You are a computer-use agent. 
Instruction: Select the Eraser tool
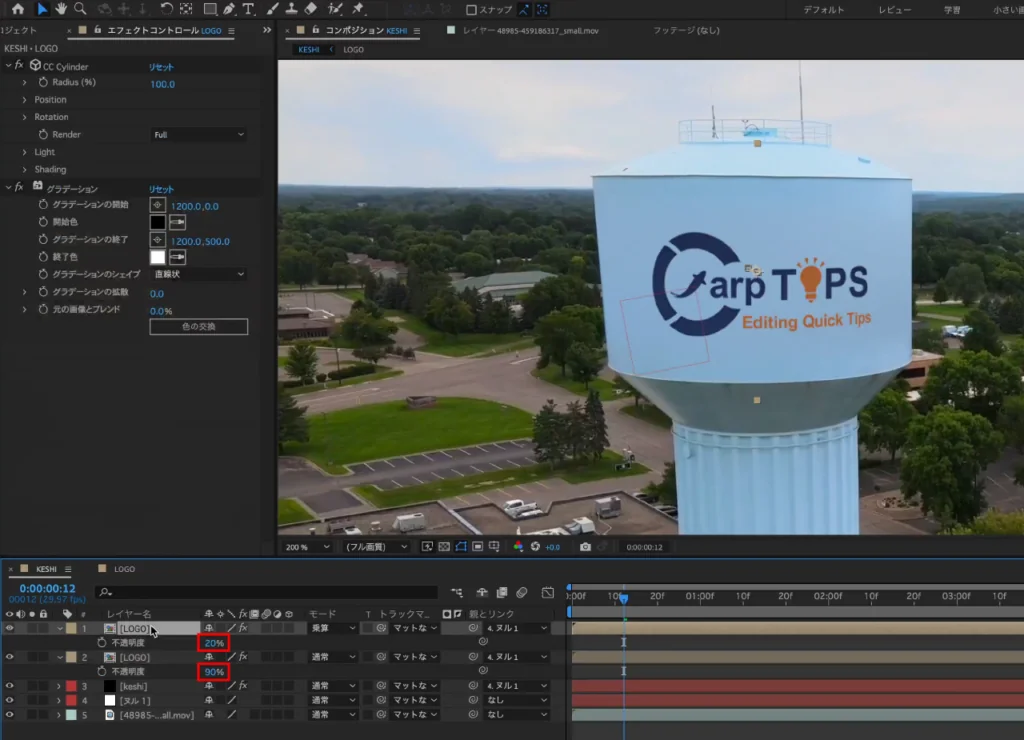pyautogui.click(x=311, y=9)
